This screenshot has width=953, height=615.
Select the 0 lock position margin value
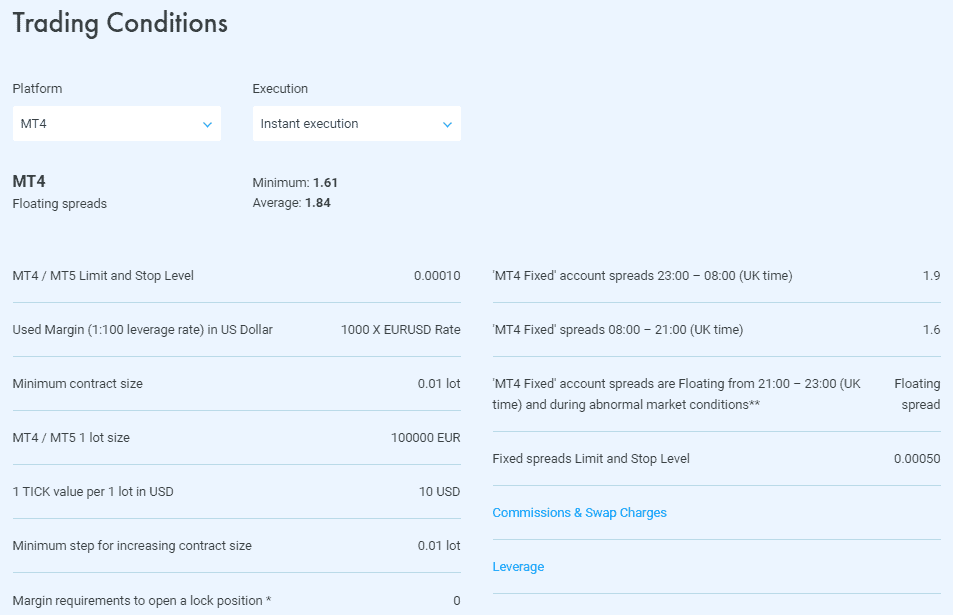pos(457,601)
